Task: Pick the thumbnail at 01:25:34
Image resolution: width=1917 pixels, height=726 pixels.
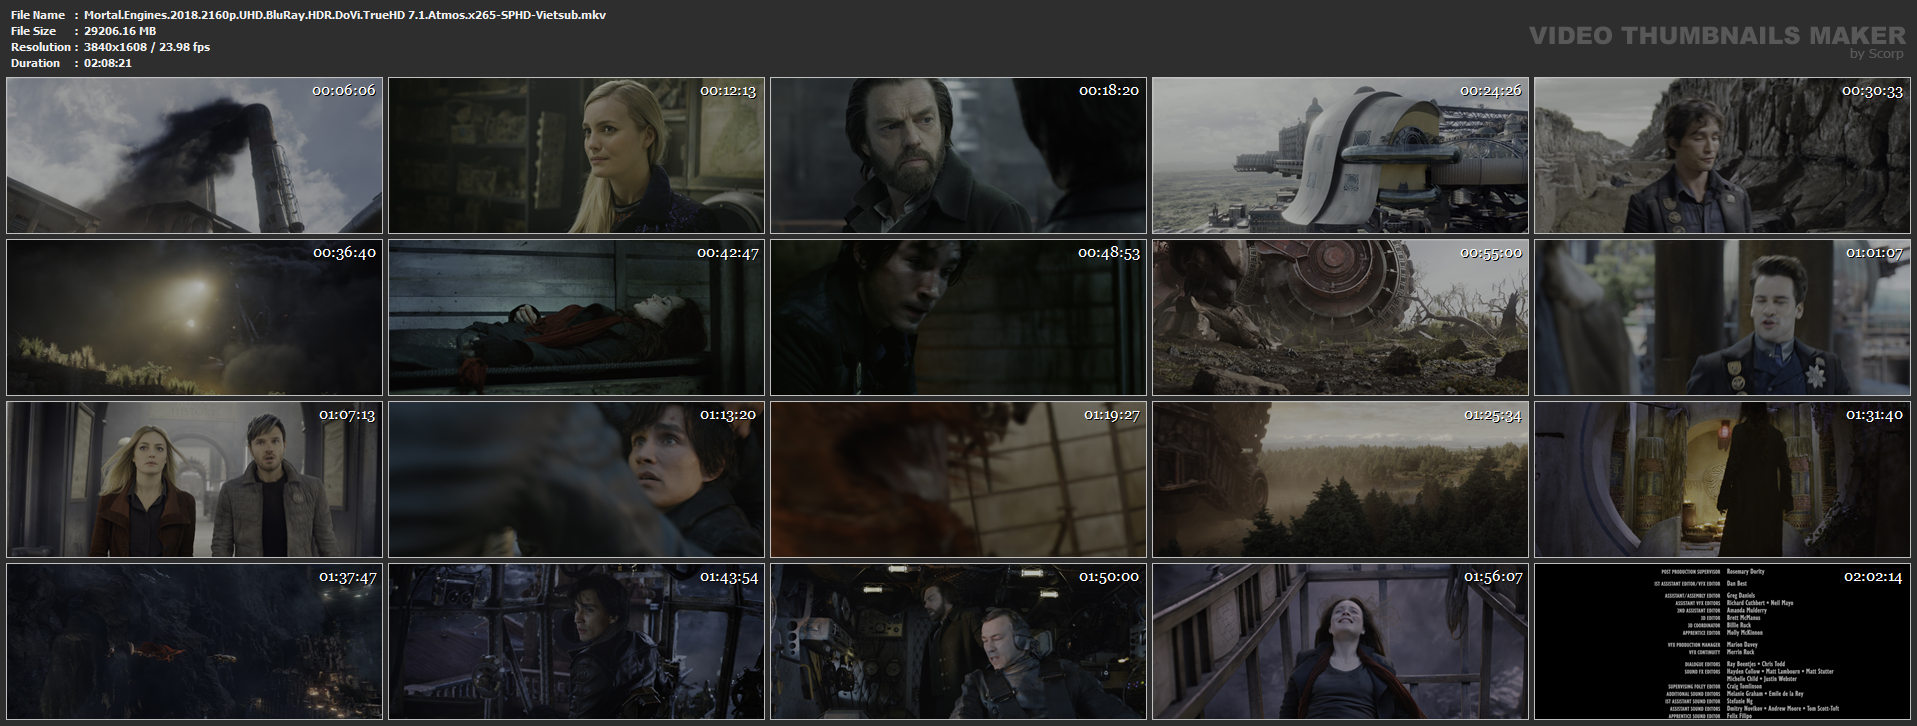Action: pyautogui.click(x=1340, y=479)
